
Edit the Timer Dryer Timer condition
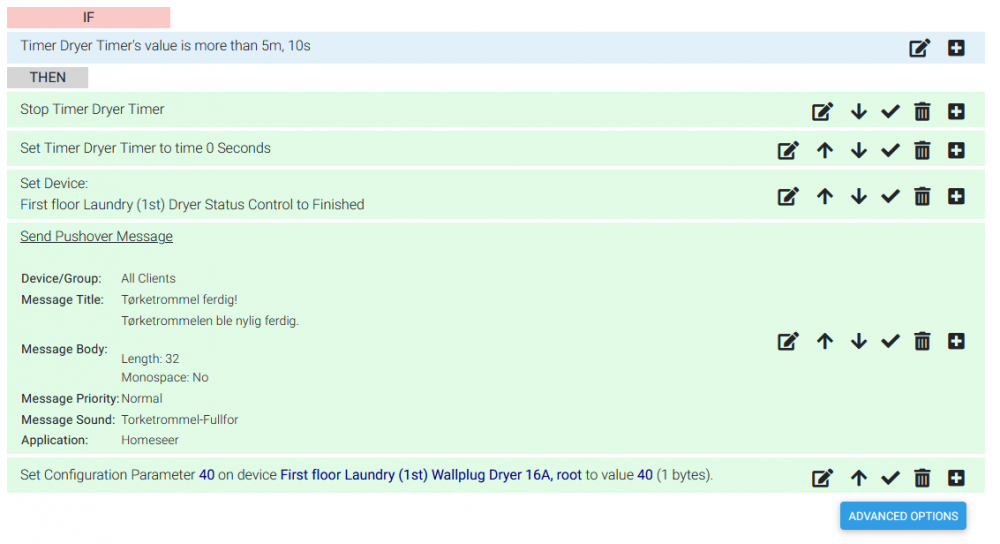pos(919,48)
